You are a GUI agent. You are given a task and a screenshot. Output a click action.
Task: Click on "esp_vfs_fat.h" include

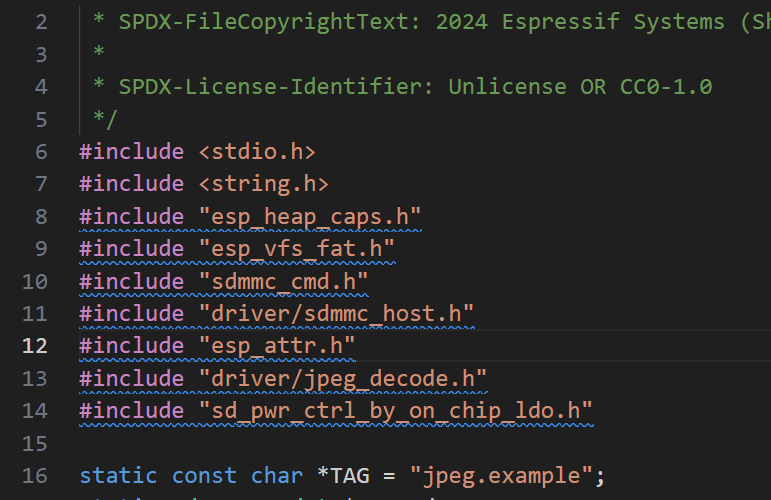[297, 249]
